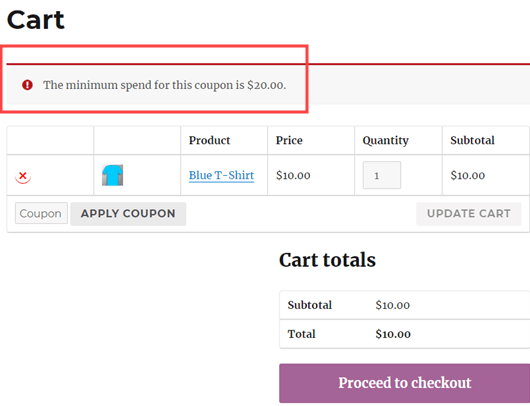The height and width of the screenshot is (406, 530).
Task: Click the red exclamation error icon
Action: [27, 85]
